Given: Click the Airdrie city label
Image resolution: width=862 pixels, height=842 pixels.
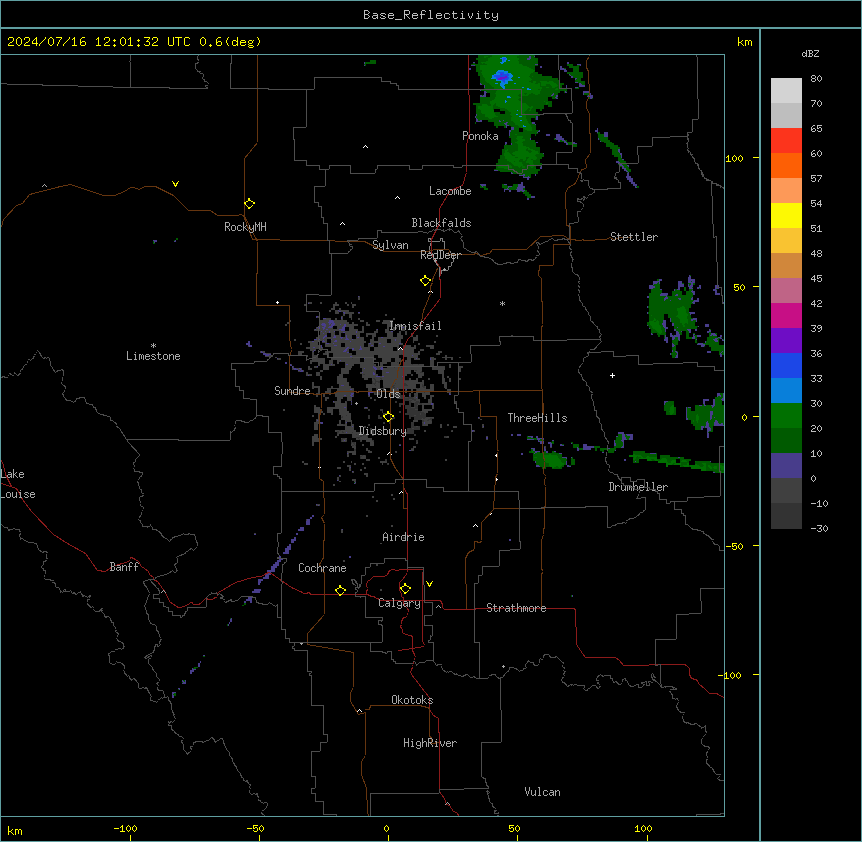Looking at the screenshot, I should click(404, 537).
